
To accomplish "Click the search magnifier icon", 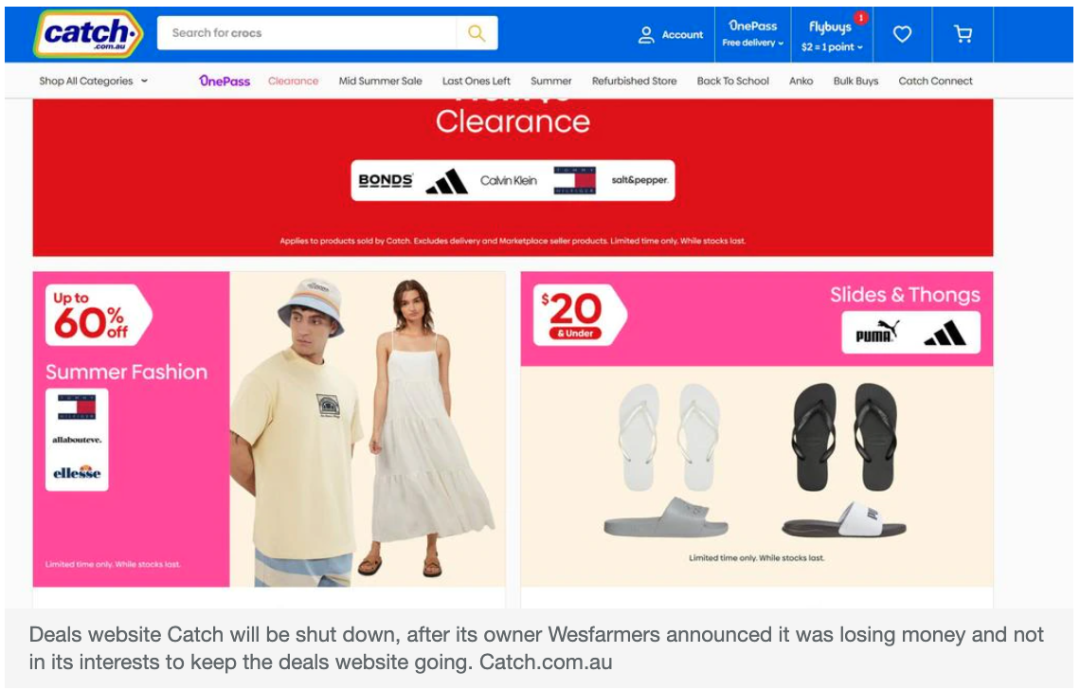I will [477, 33].
